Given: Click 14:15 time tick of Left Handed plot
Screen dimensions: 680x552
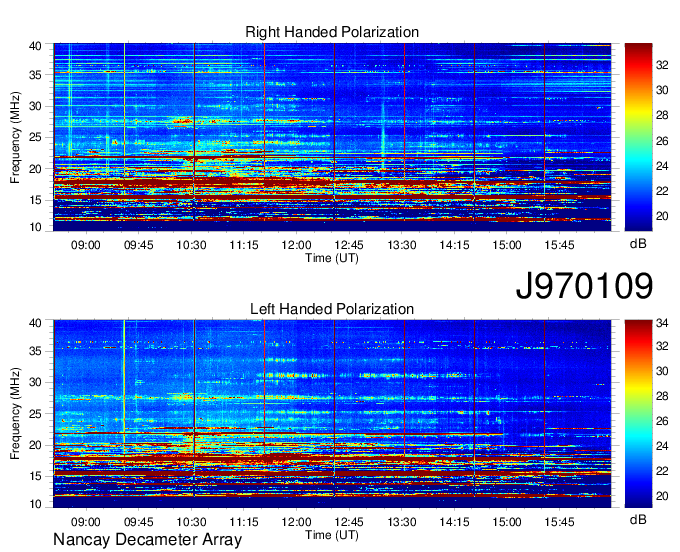Looking at the screenshot, I should pos(454,522).
